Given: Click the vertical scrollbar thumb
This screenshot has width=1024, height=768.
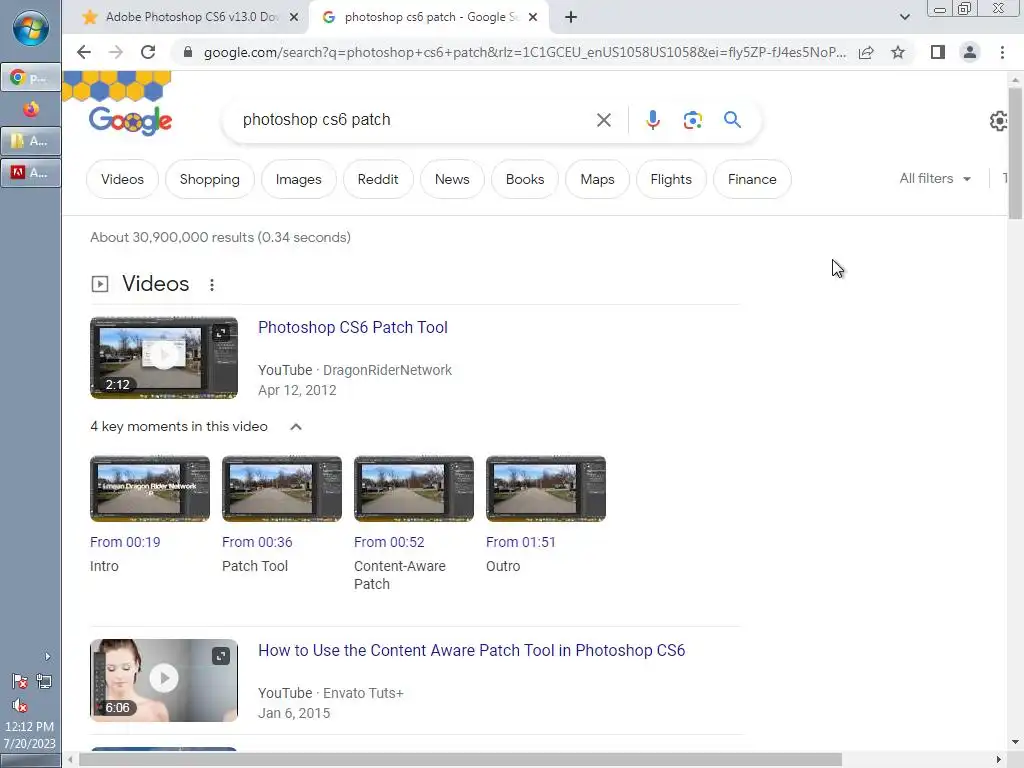Looking at the screenshot, I should [x=1015, y=153].
